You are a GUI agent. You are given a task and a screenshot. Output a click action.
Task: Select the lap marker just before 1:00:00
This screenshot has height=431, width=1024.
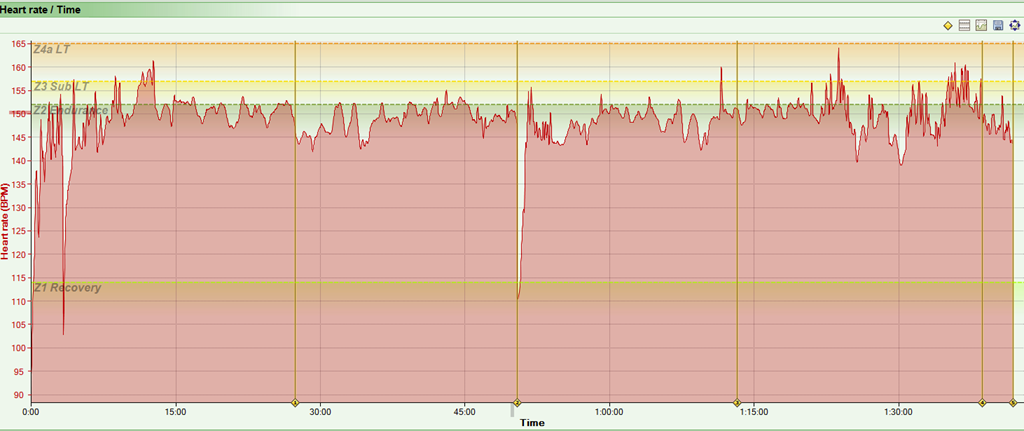pyautogui.click(x=517, y=403)
